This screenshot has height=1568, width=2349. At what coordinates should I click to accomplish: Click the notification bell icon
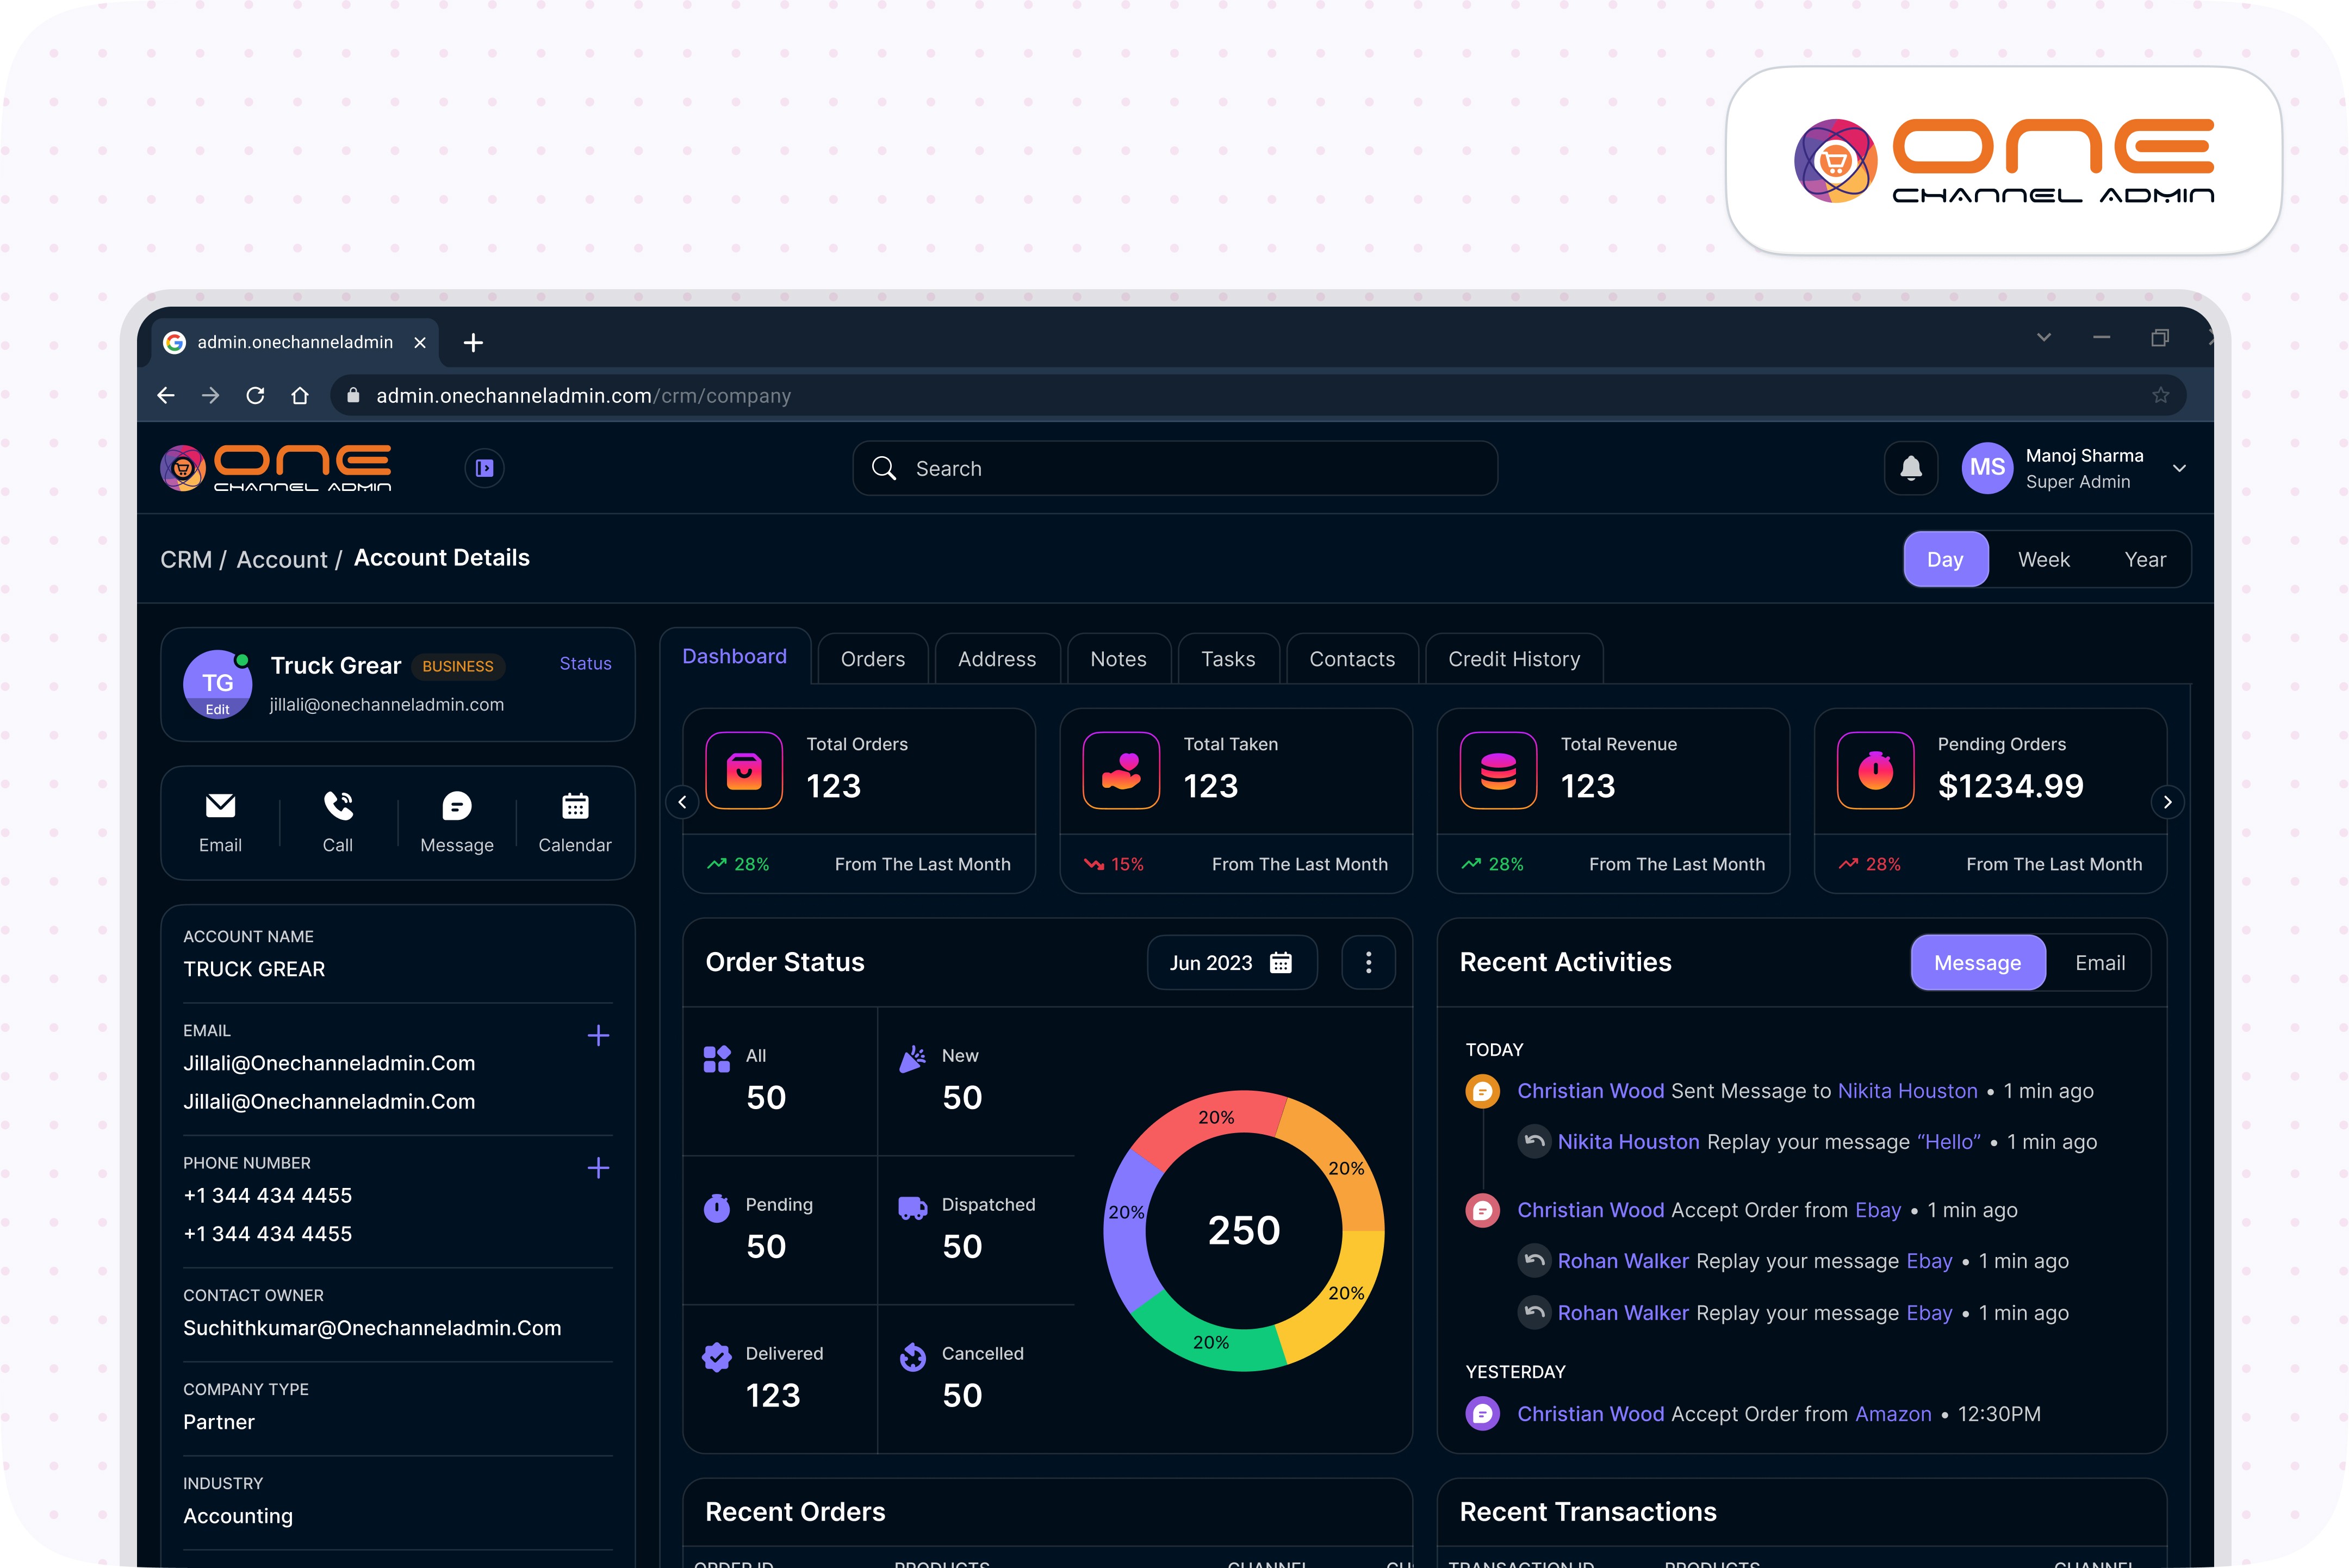click(x=1910, y=468)
